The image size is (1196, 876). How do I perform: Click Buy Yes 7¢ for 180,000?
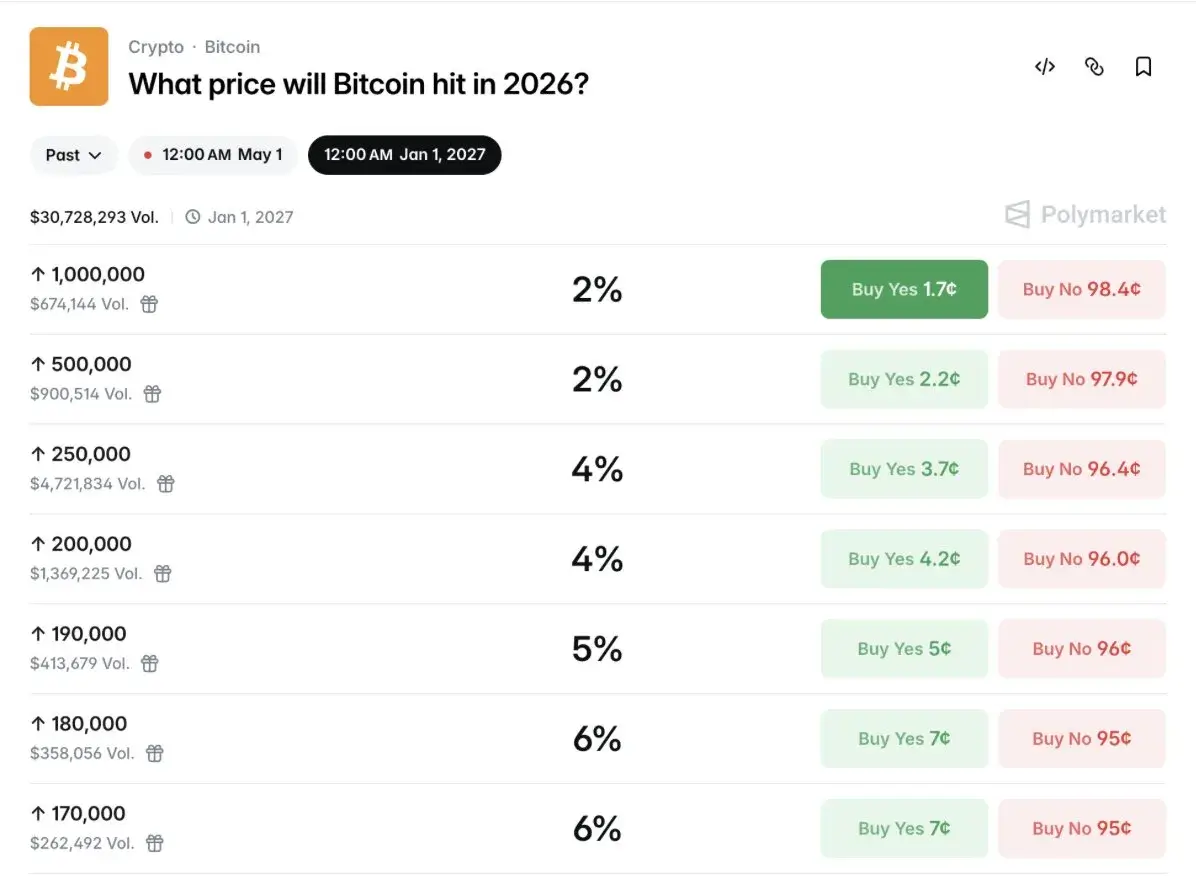point(904,739)
